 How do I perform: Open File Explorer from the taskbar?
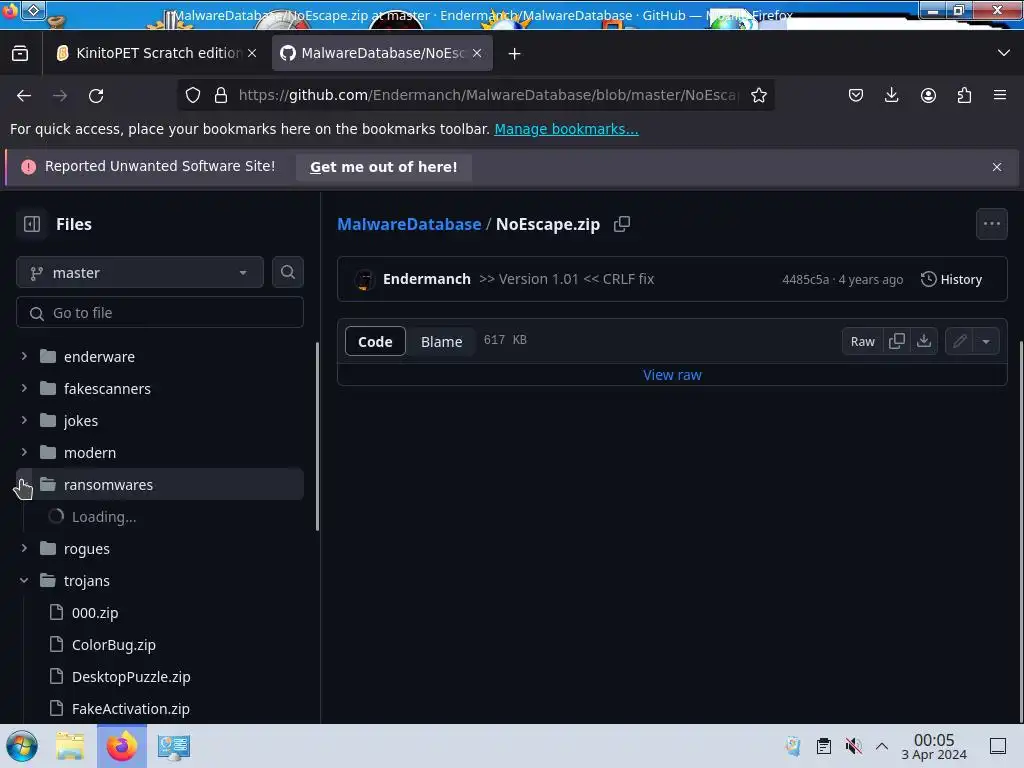70,746
